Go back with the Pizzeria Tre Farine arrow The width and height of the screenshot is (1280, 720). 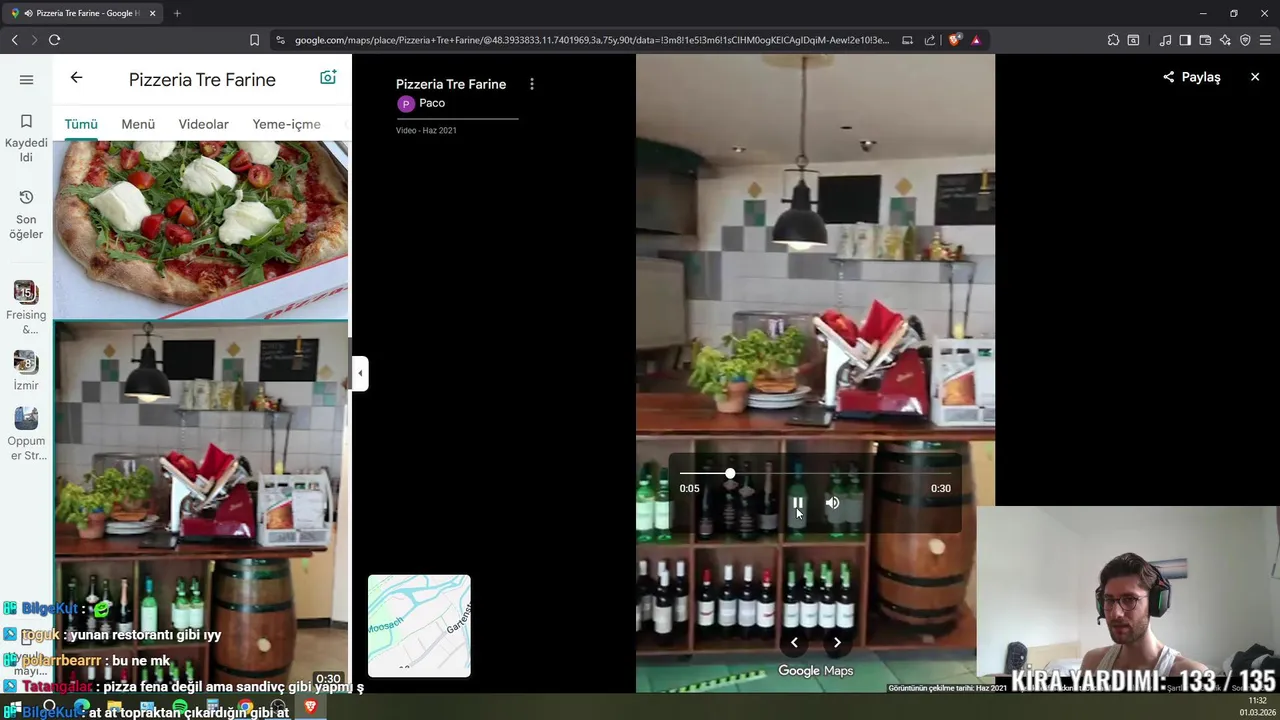coord(76,78)
